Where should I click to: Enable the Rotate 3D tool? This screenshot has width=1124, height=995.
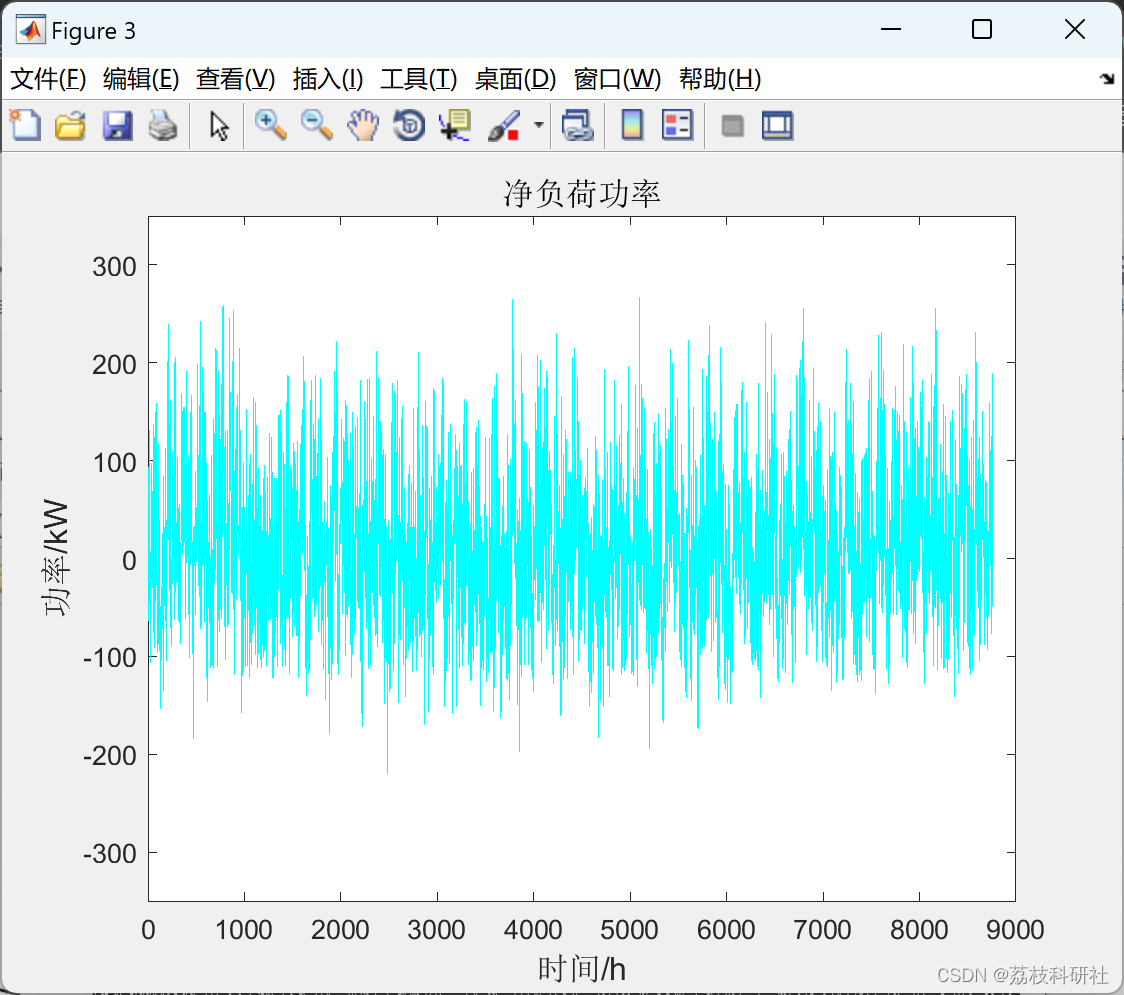coord(409,125)
